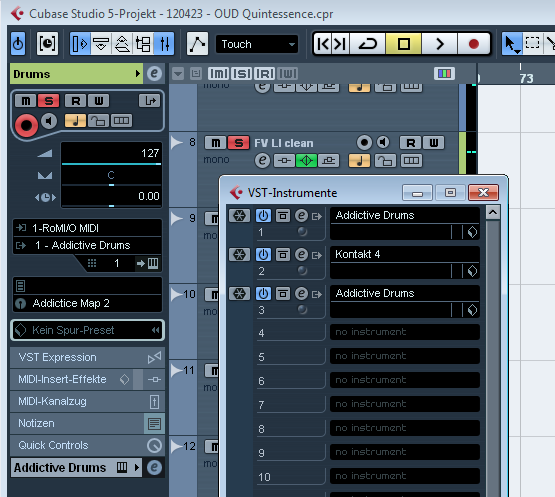Open the Addictive Drums inspector tab
Viewport: 555px width, 497px height.
tap(76, 468)
